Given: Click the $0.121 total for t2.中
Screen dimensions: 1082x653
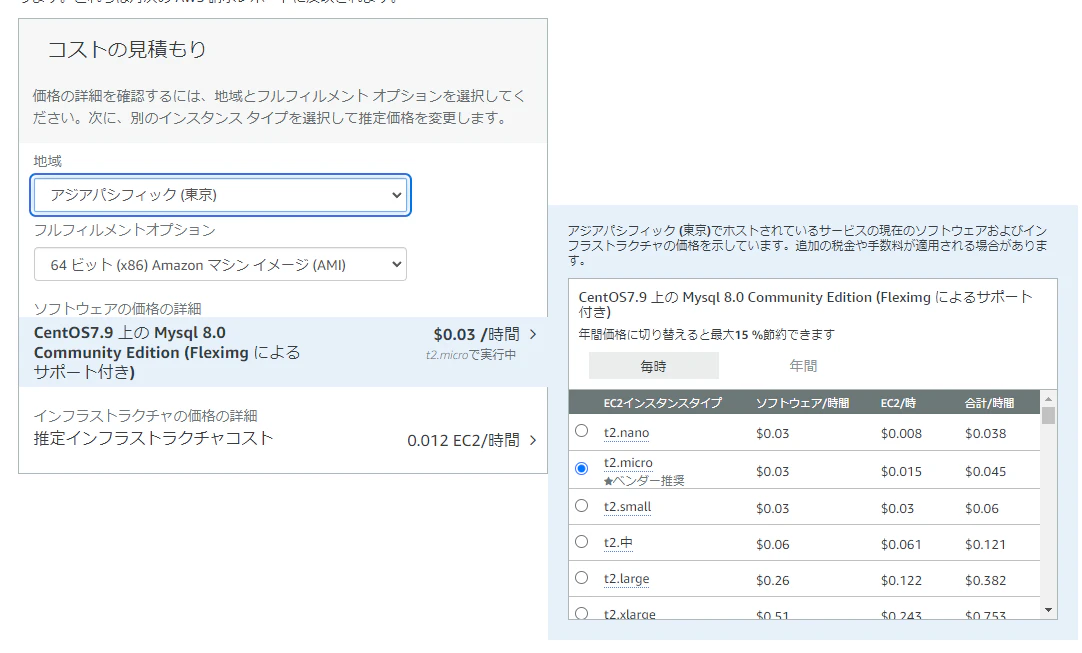Looking at the screenshot, I should pyautogui.click(x=985, y=545).
